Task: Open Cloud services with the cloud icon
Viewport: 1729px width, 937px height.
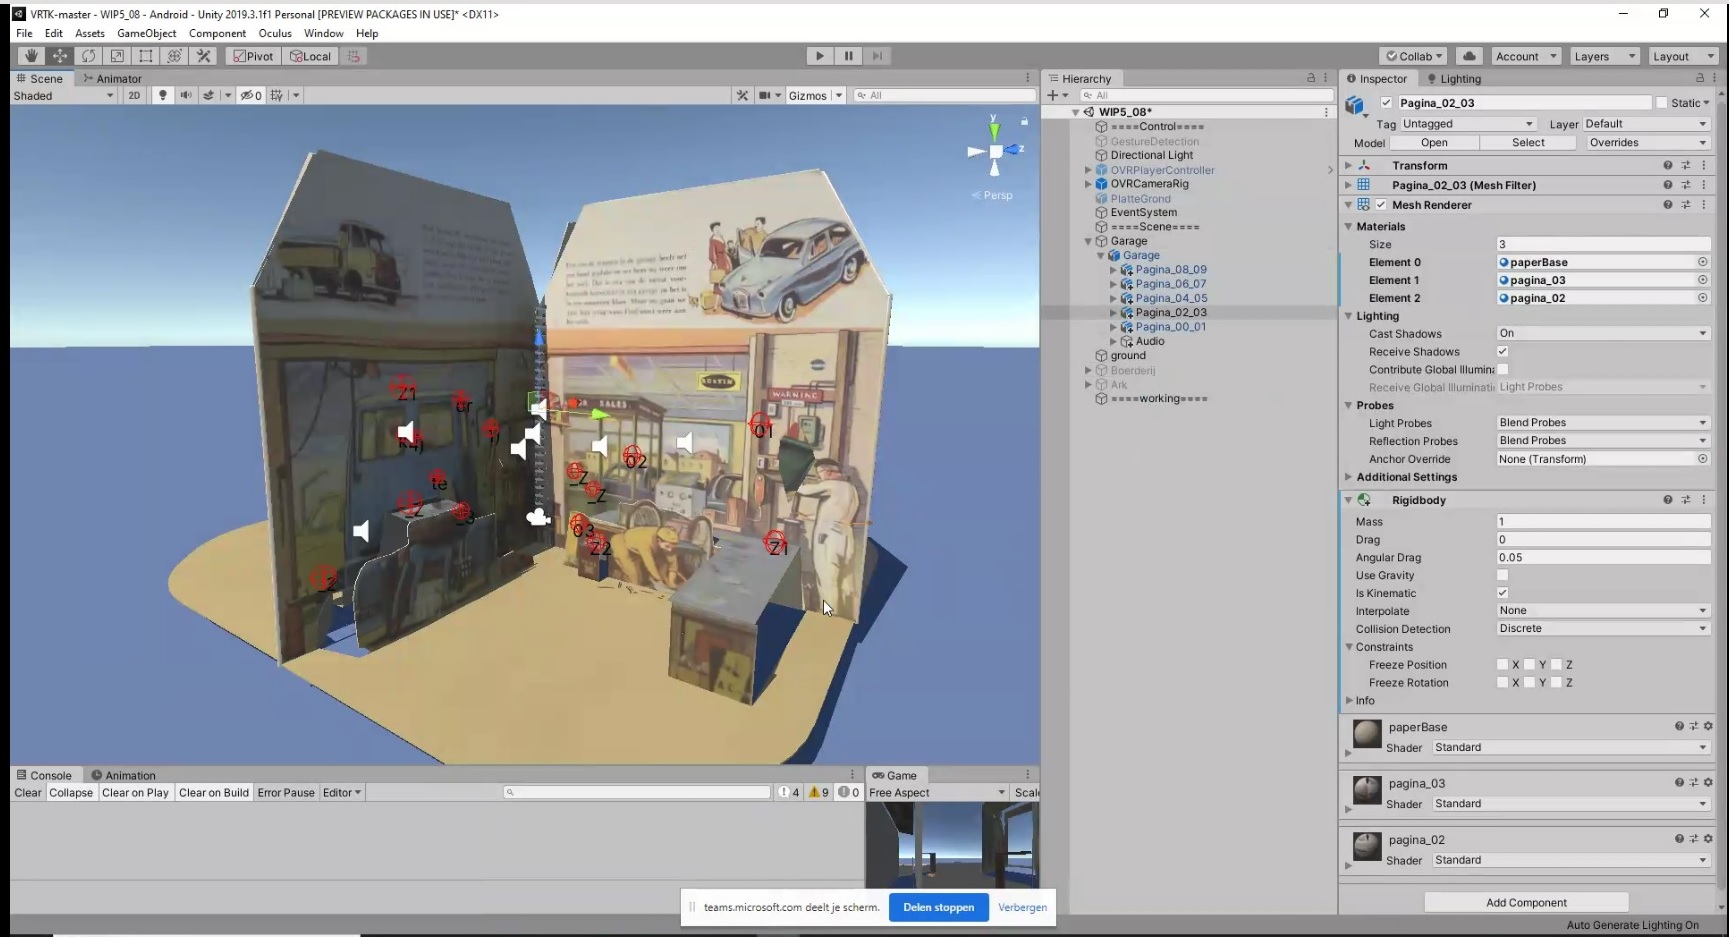Action: pos(1469,56)
